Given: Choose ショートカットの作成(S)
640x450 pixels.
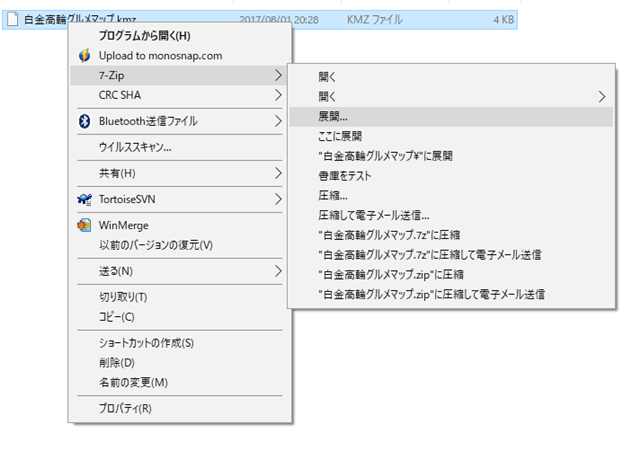Looking at the screenshot, I should [180, 343].
